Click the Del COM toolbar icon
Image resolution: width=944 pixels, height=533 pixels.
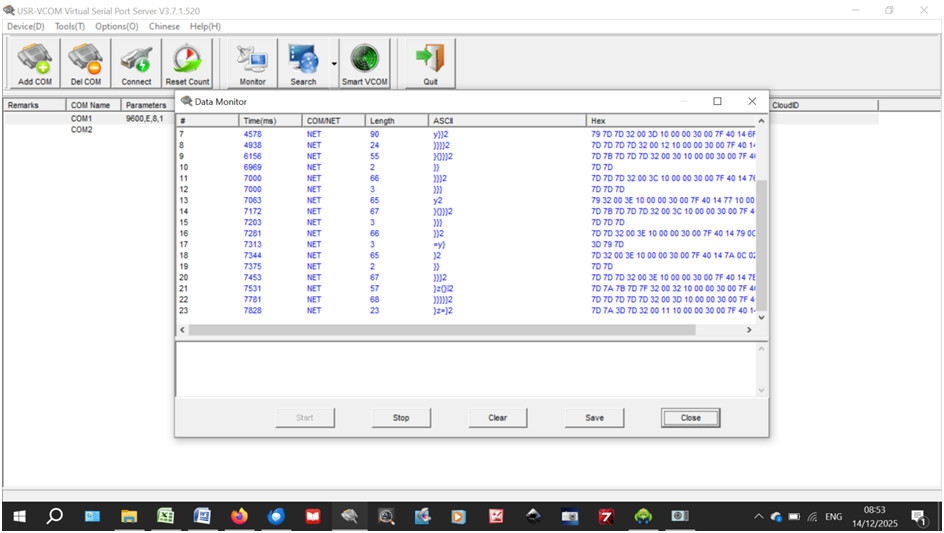coord(85,64)
